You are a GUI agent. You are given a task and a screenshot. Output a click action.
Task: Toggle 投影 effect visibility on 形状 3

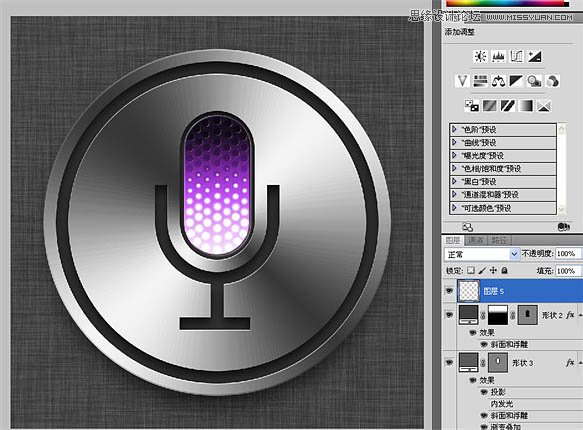484,392
